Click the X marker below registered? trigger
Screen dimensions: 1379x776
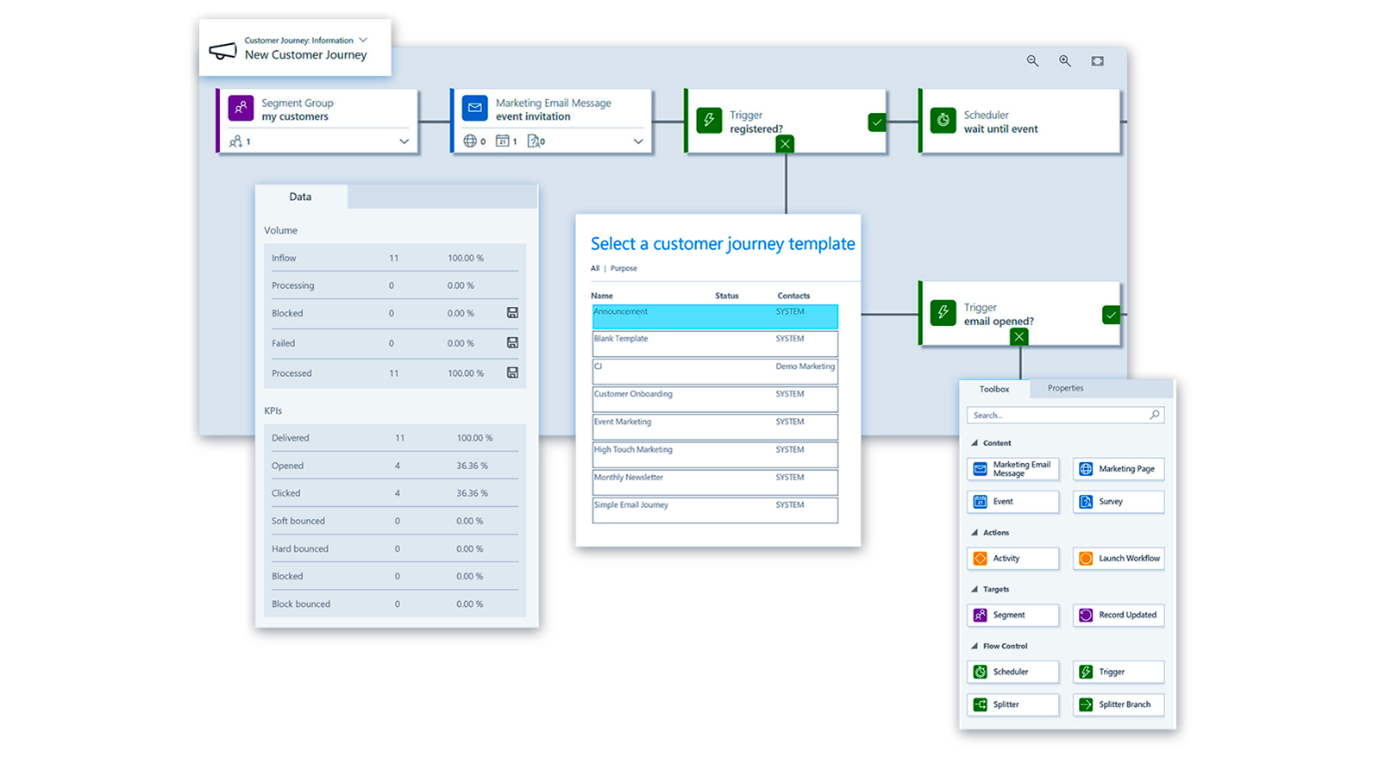coord(785,144)
